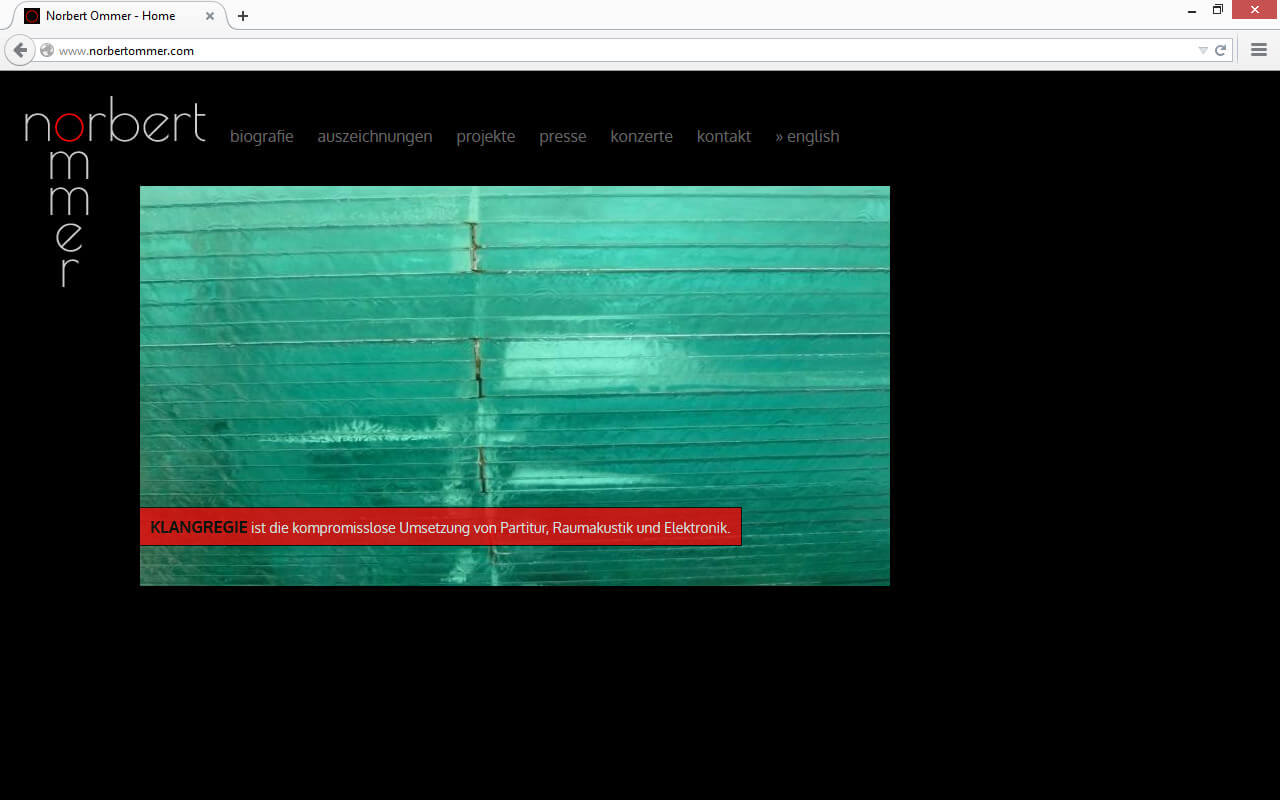Show URL history dropdown arrow

tap(1203, 50)
